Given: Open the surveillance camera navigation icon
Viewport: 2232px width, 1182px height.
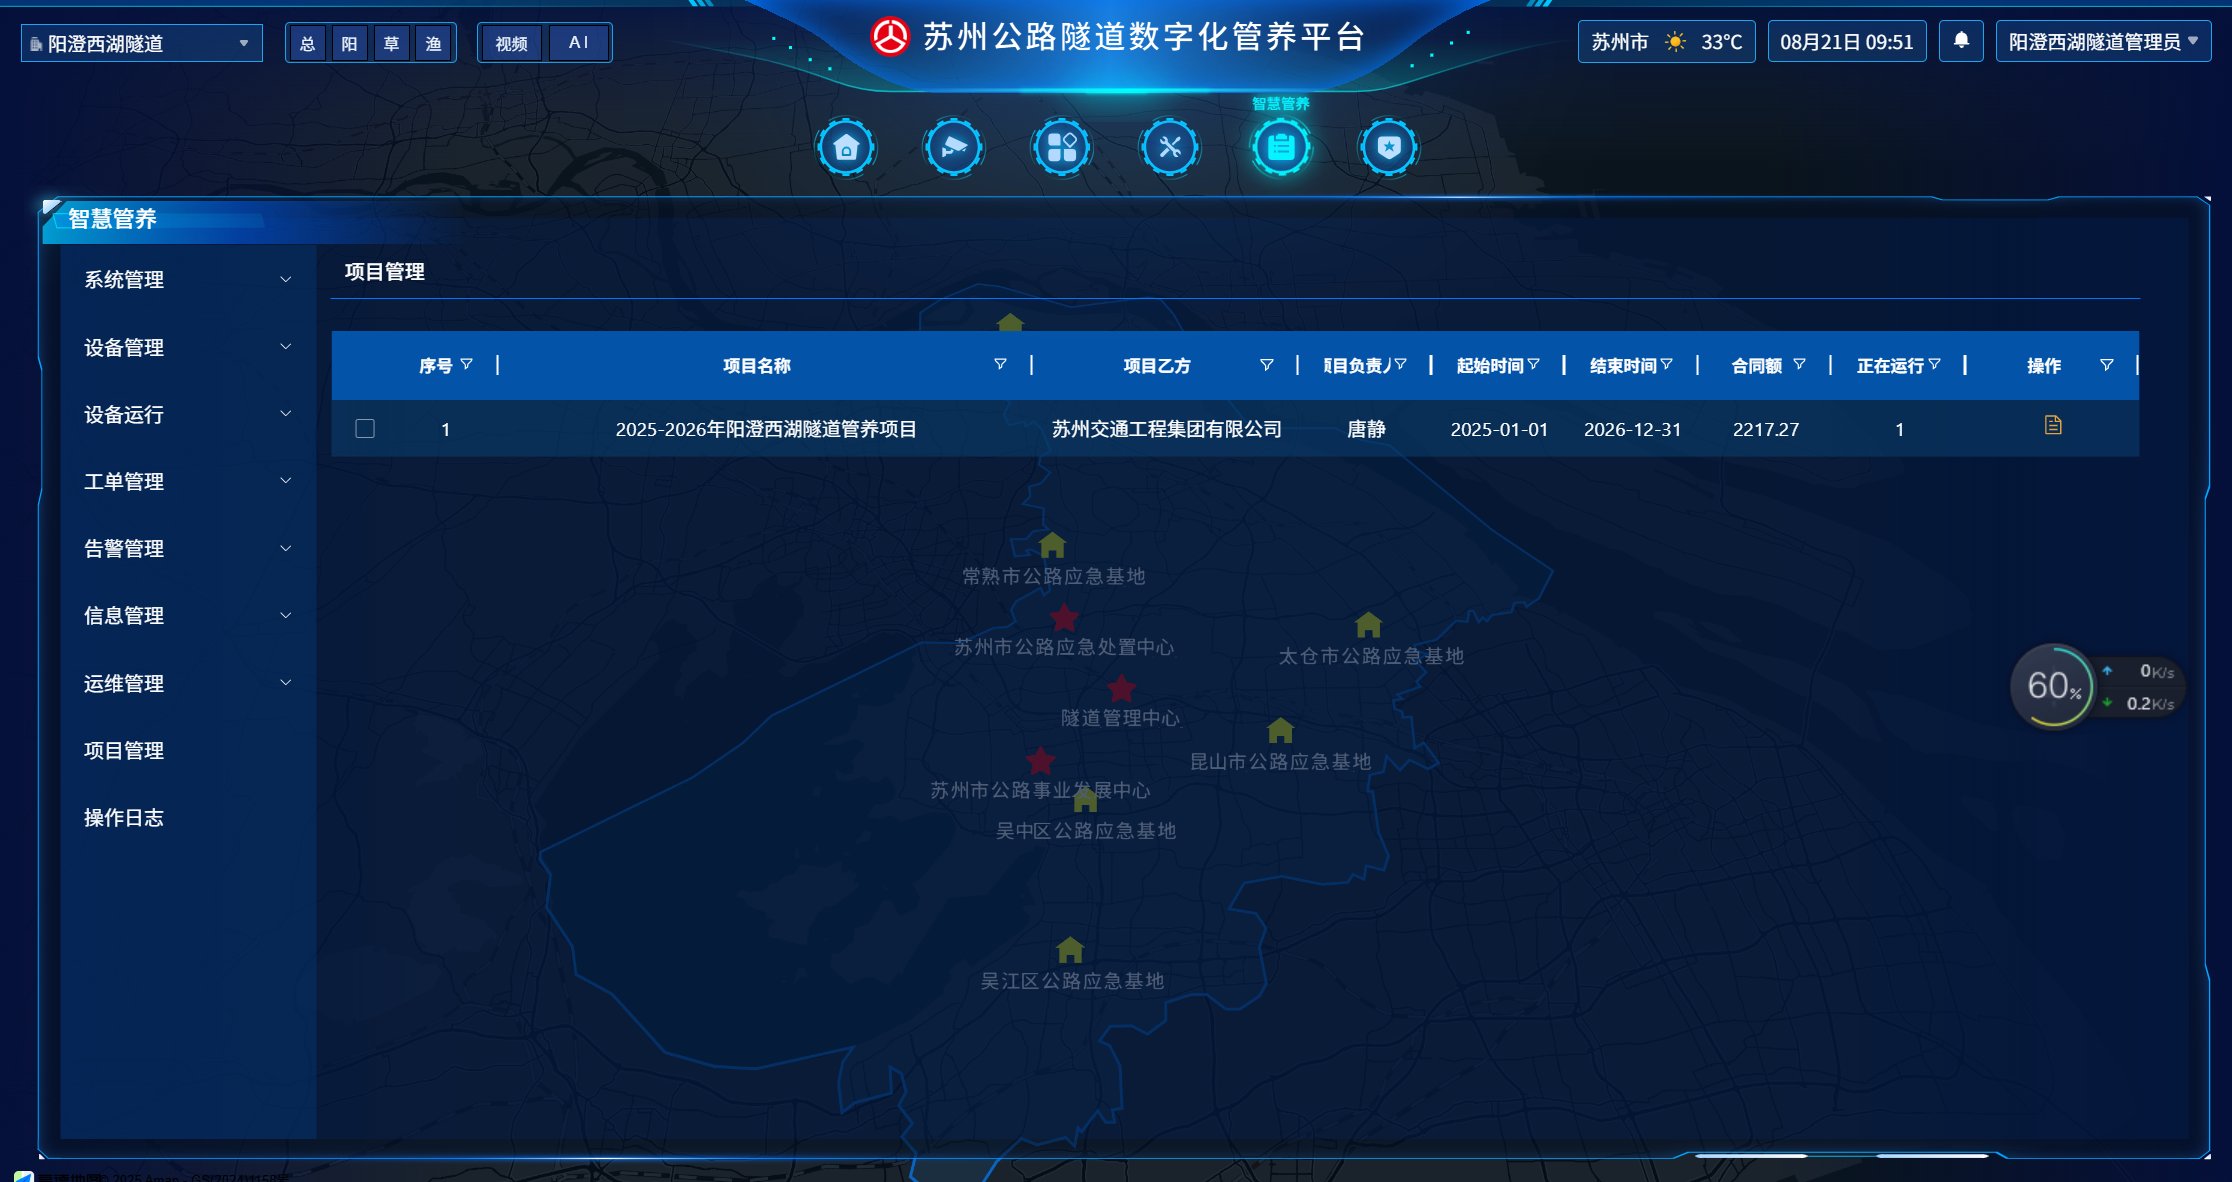Looking at the screenshot, I should (954, 148).
